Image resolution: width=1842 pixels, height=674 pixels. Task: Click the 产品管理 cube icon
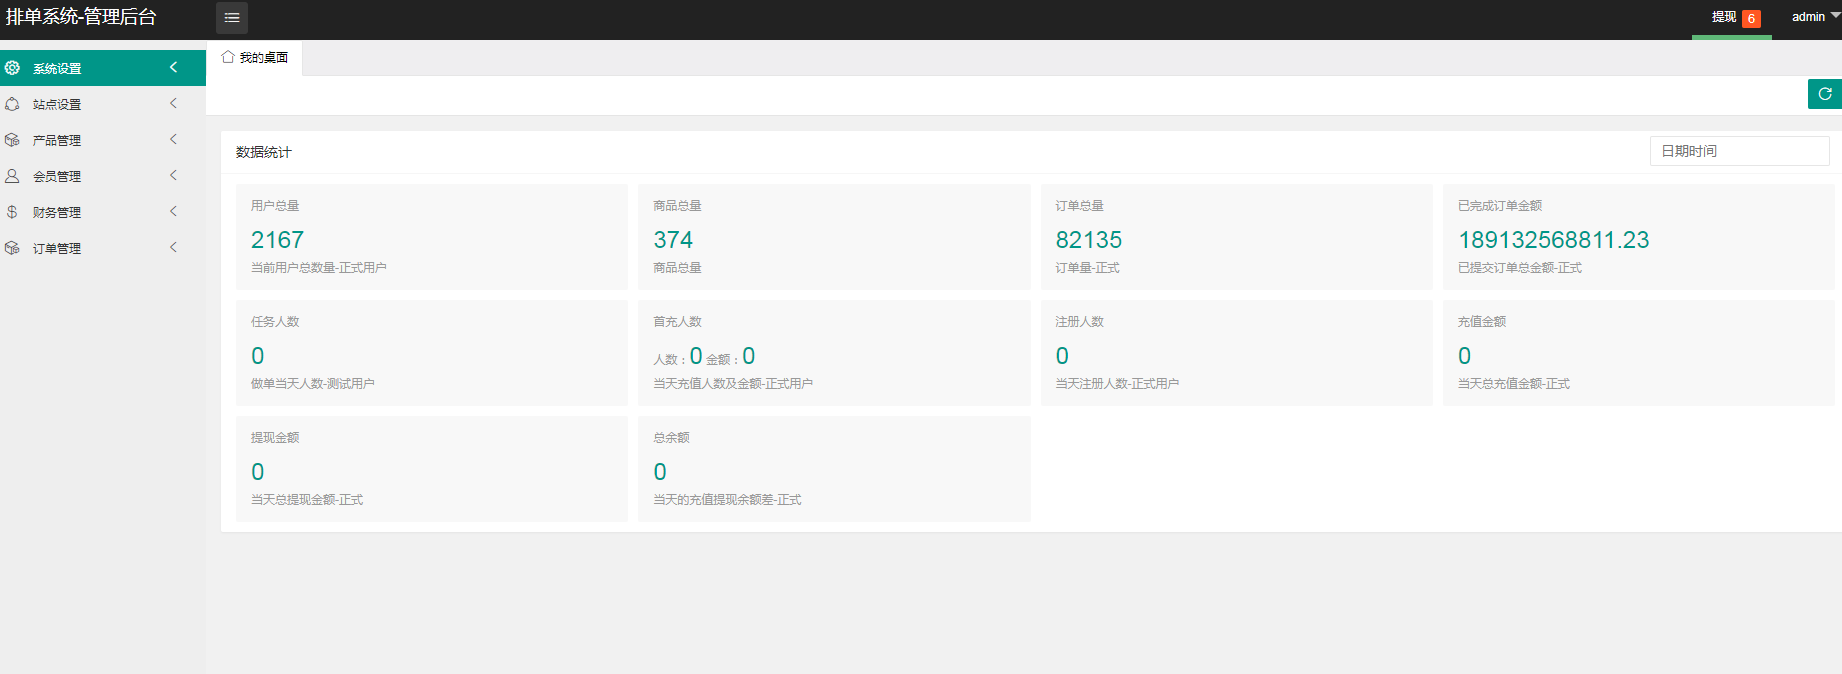[x=12, y=140]
